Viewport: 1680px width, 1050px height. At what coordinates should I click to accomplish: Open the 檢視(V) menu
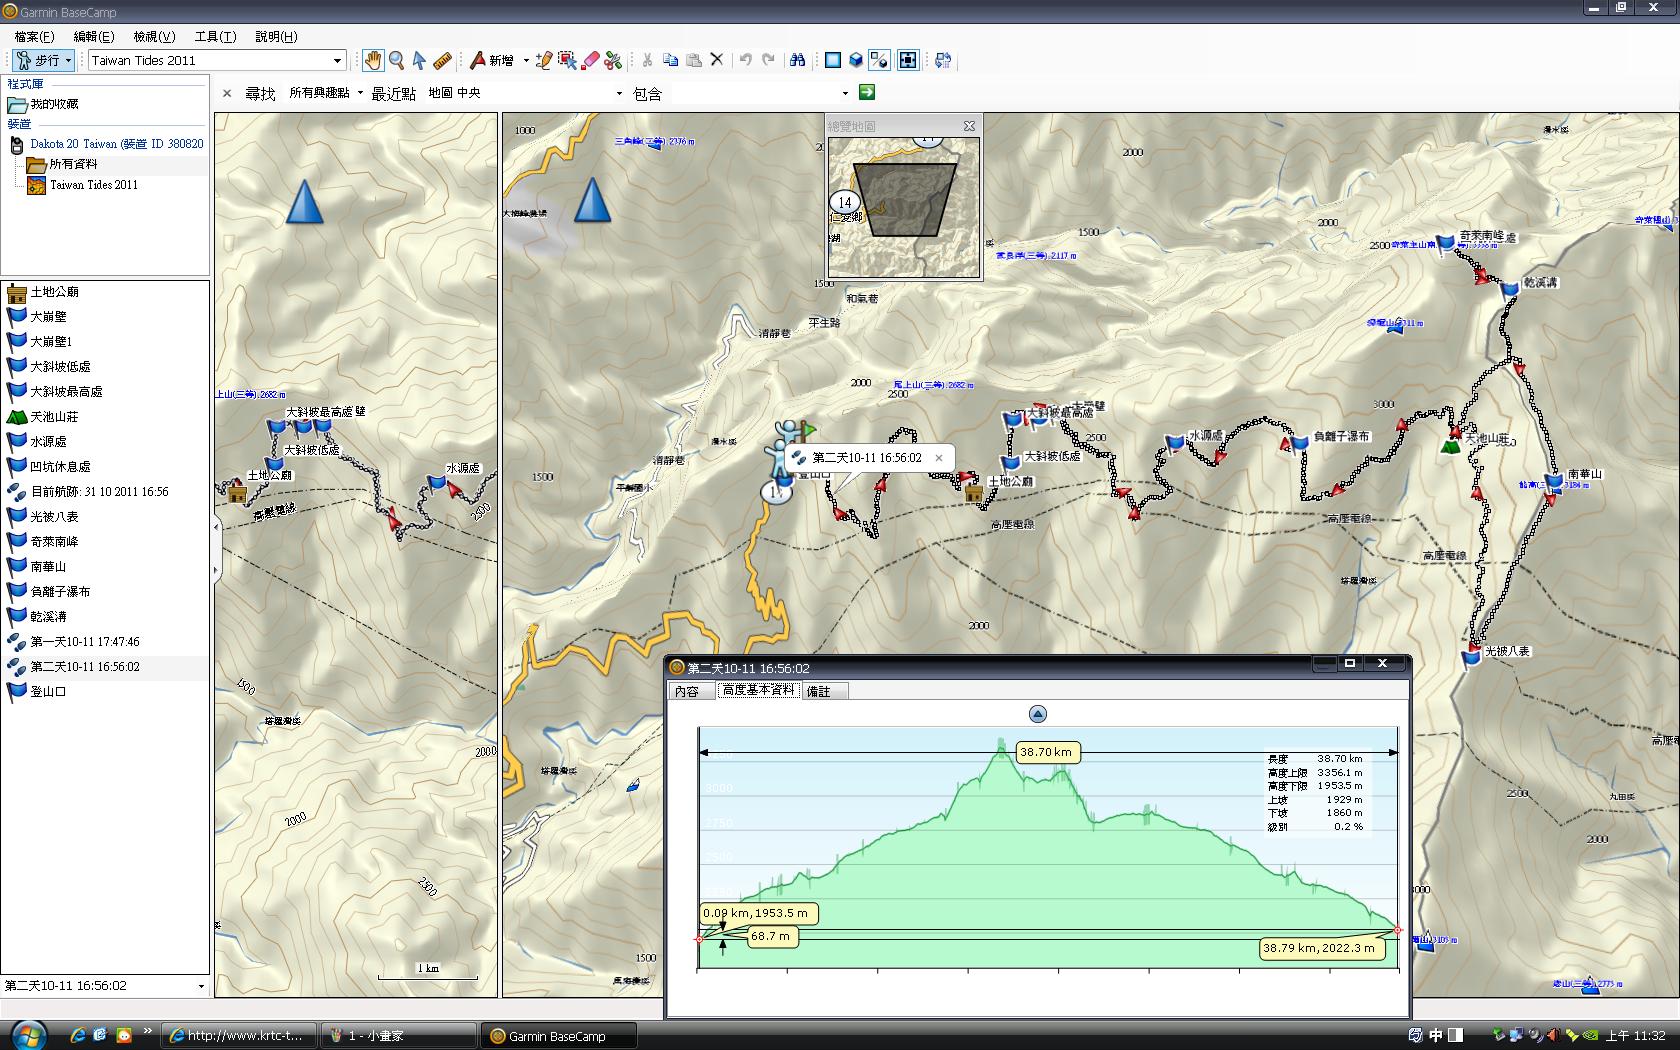[x=154, y=36]
